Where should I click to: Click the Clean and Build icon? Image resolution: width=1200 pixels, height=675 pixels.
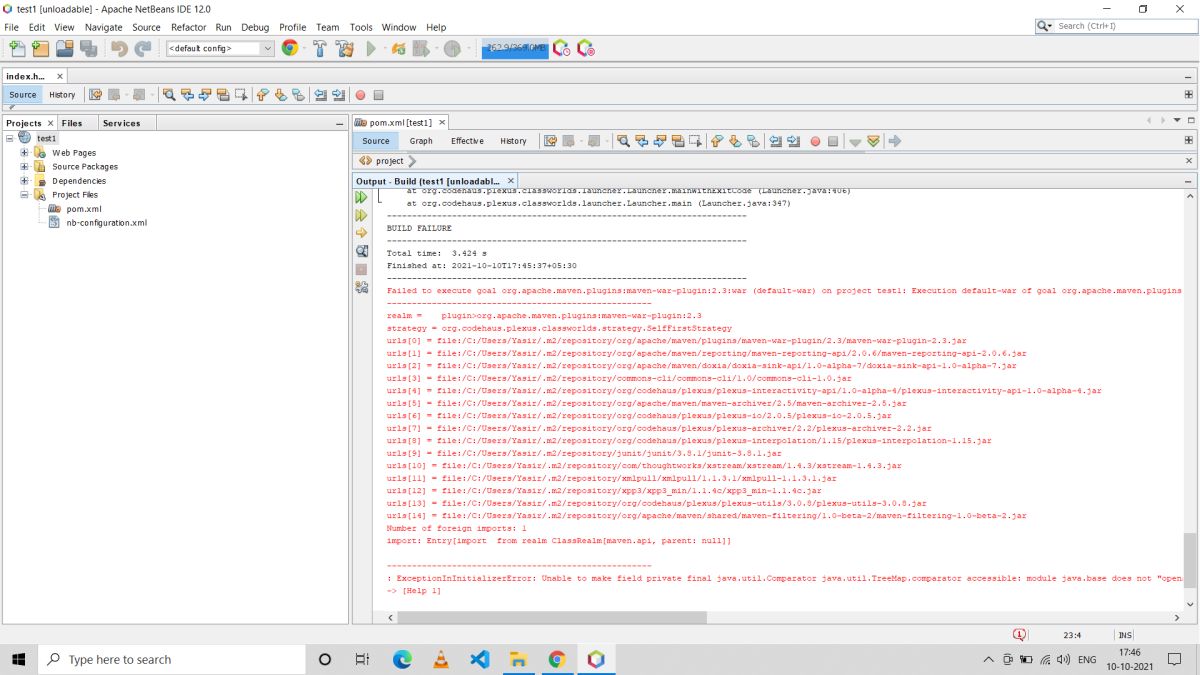point(345,48)
